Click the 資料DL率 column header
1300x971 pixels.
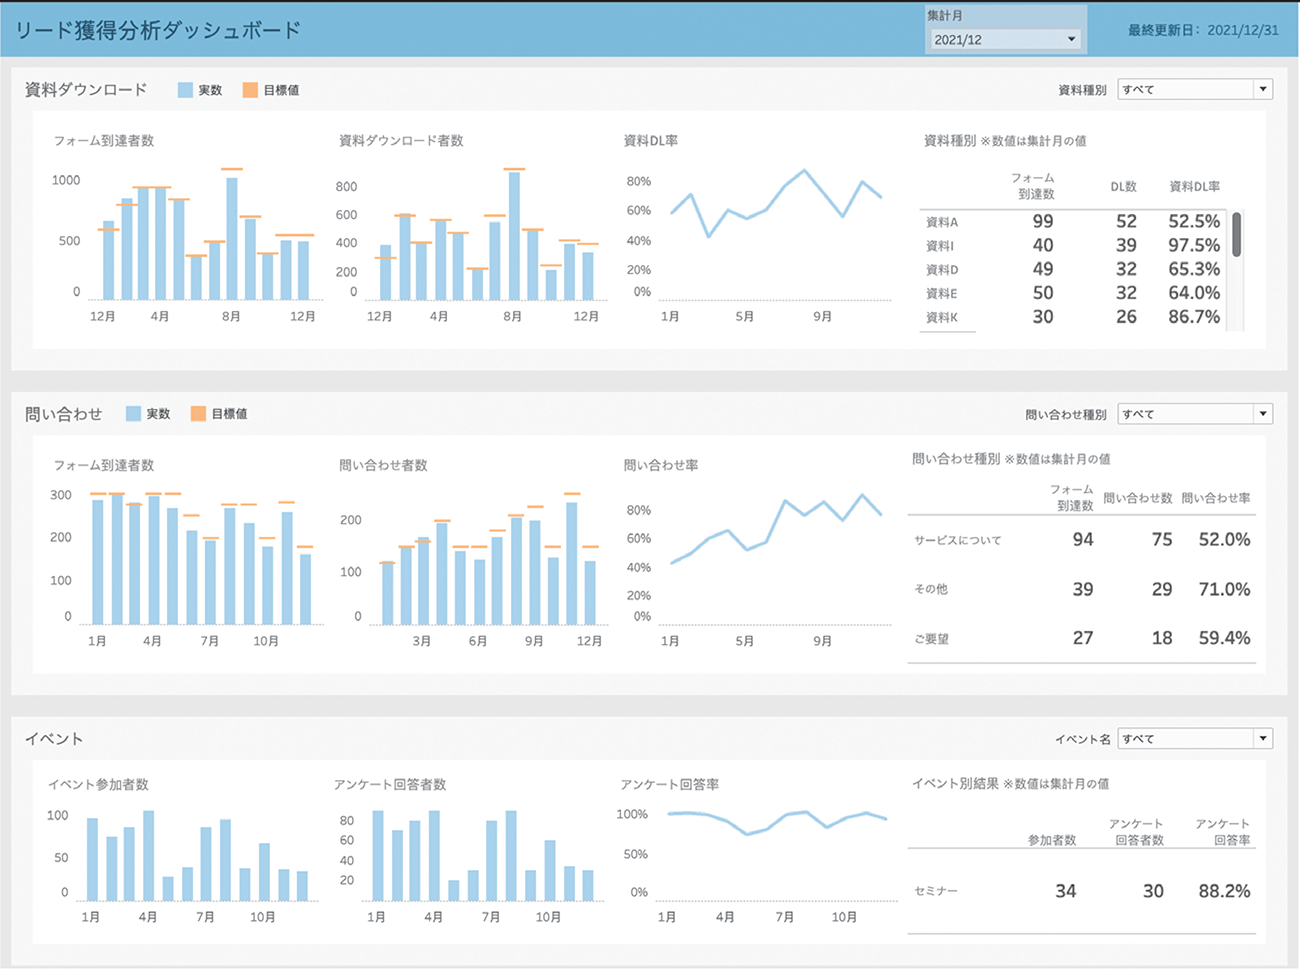[1194, 187]
